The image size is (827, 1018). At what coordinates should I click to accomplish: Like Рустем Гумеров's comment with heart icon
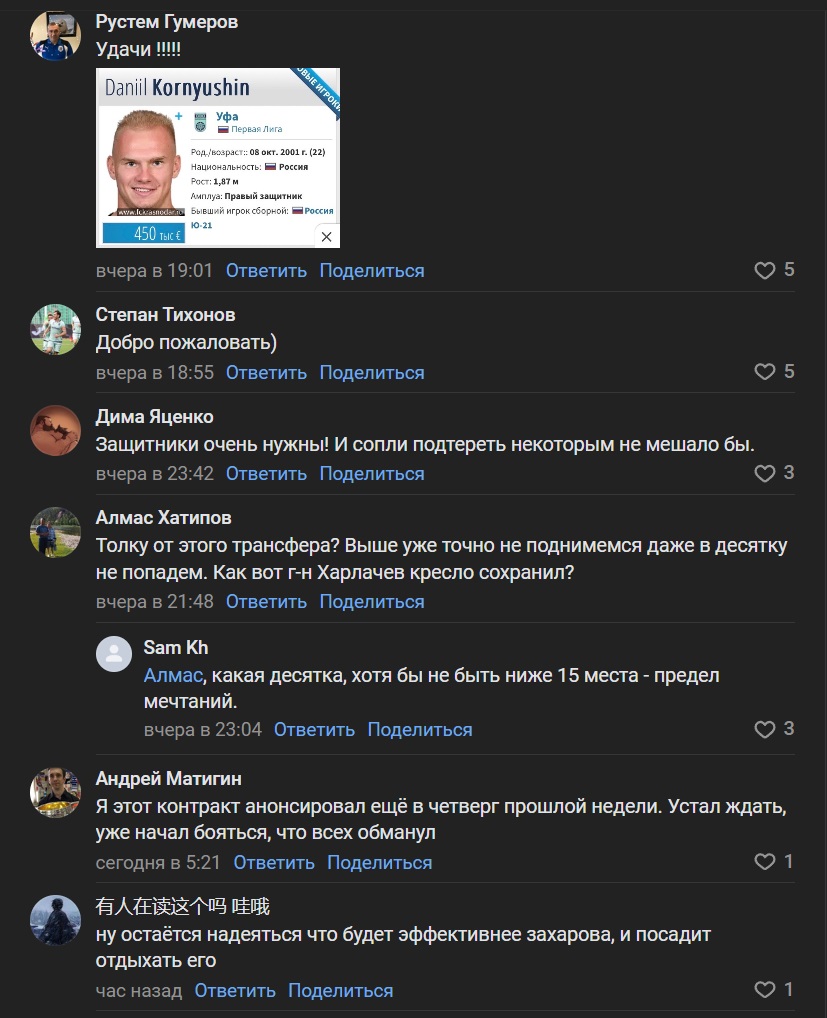(765, 270)
